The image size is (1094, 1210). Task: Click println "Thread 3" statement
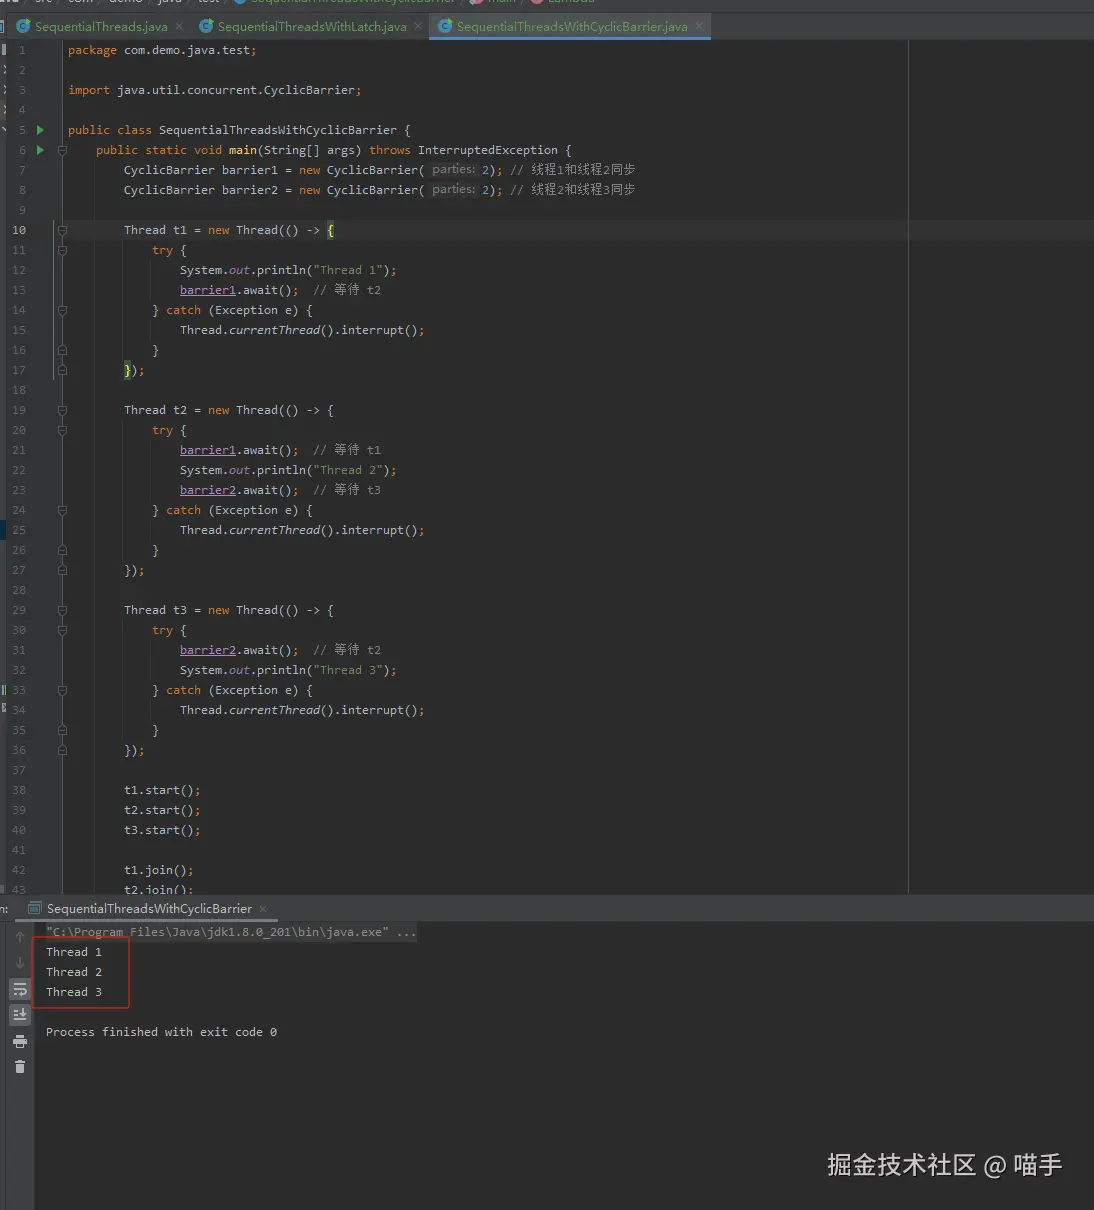point(288,670)
